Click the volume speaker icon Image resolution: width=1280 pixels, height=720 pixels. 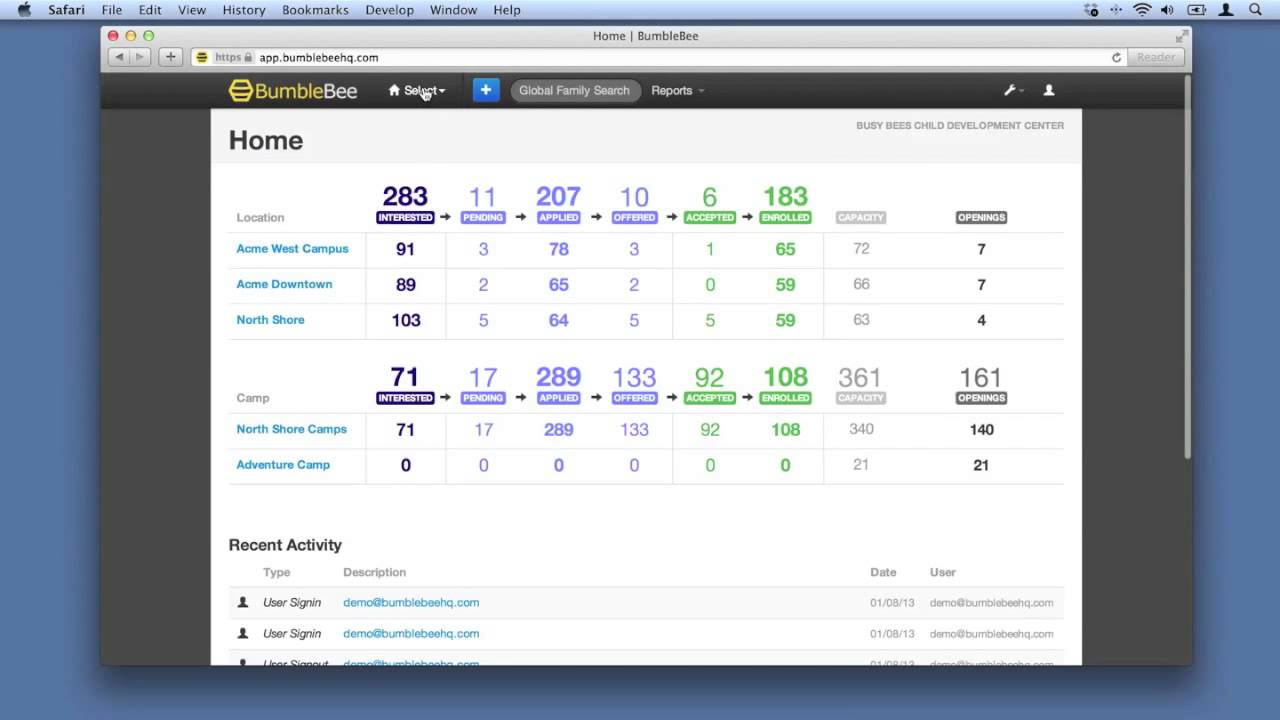1168,10
